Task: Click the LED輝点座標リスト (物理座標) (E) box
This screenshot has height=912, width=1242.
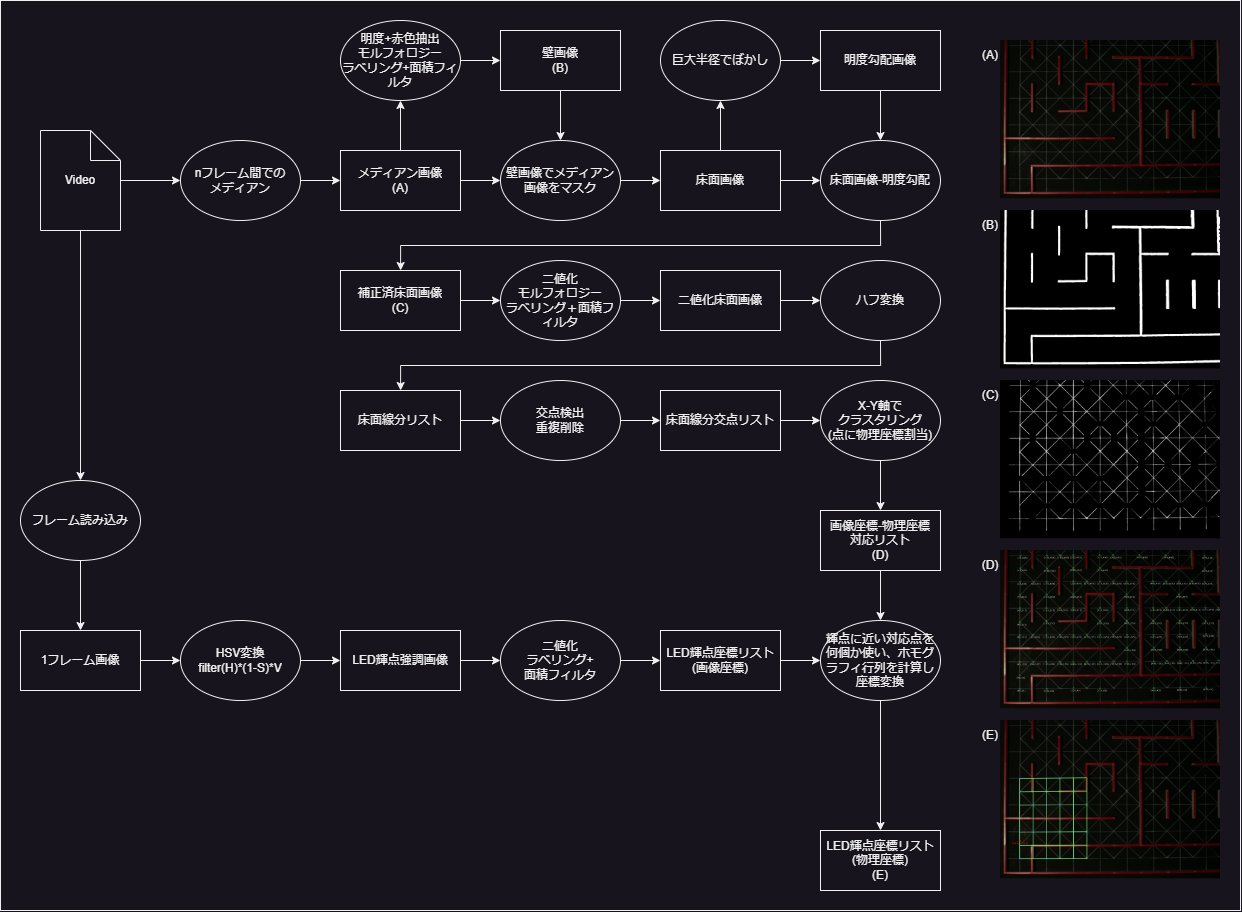Action: point(880,859)
